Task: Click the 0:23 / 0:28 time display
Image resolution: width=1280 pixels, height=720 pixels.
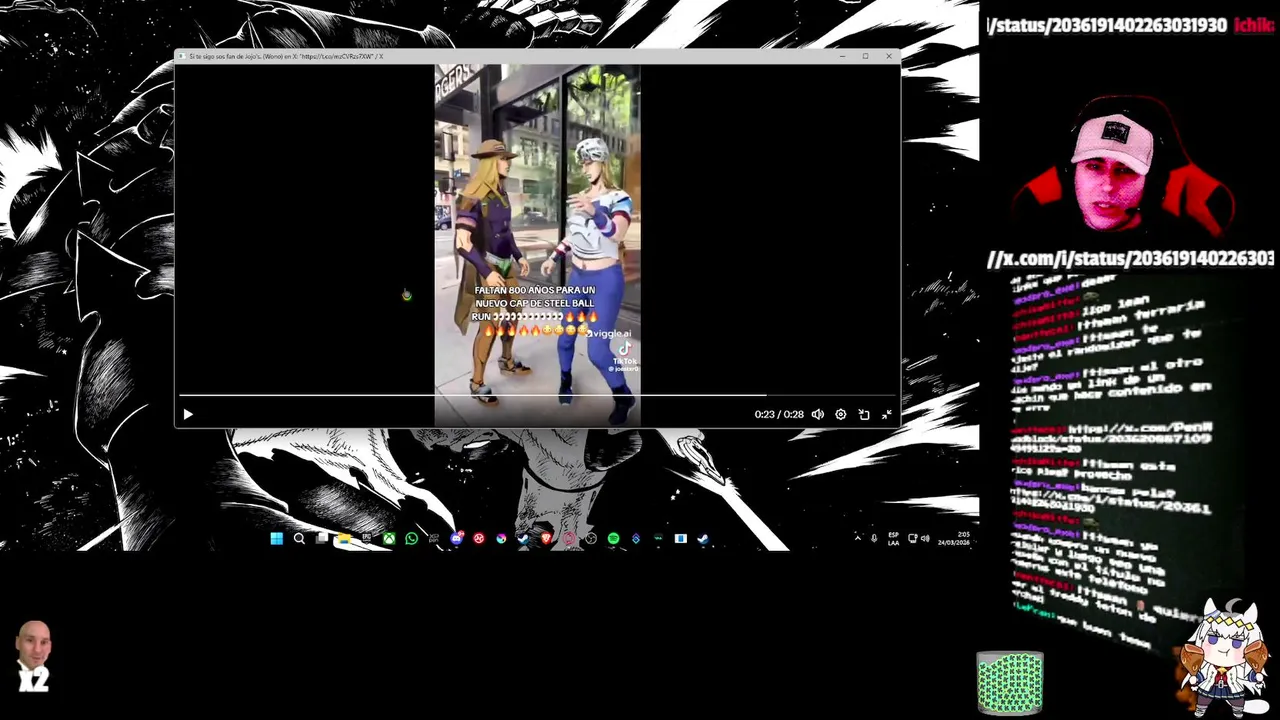Action: (x=779, y=414)
